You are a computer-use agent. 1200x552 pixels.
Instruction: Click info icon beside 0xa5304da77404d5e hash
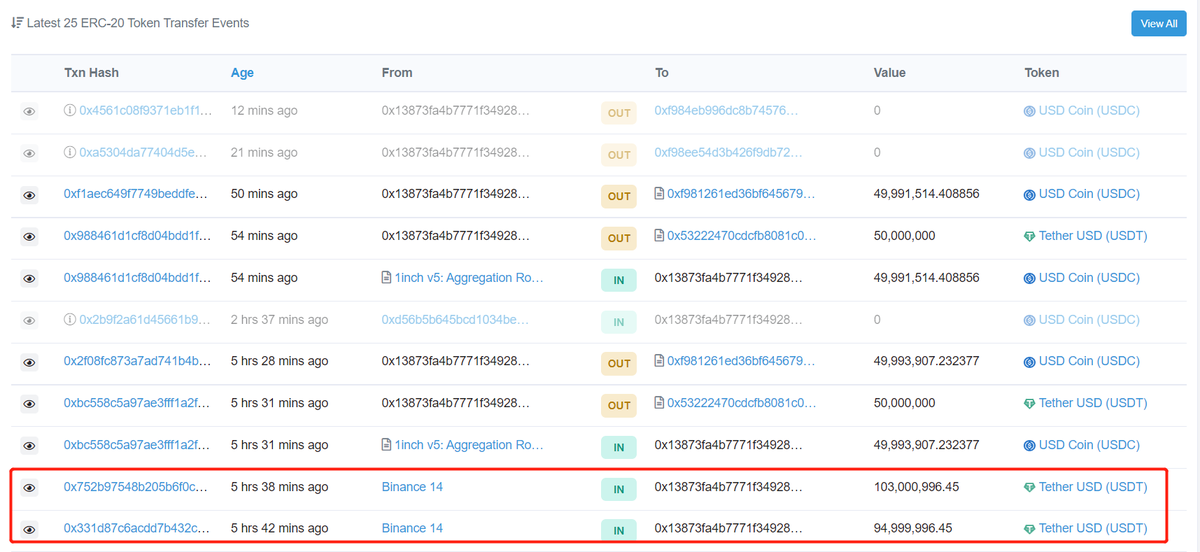pyautogui.click(x=70, y=153)
